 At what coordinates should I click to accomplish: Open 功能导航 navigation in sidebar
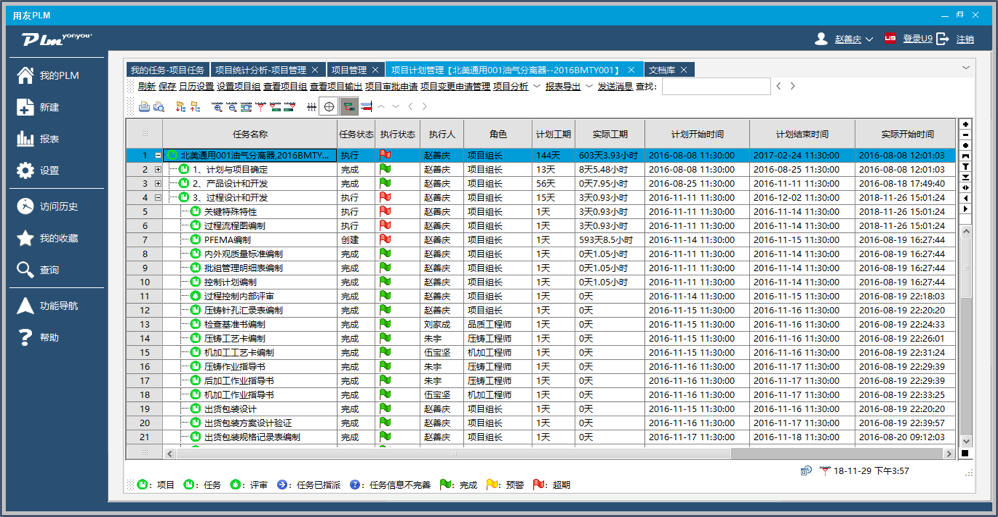click(x=26, y=306)
